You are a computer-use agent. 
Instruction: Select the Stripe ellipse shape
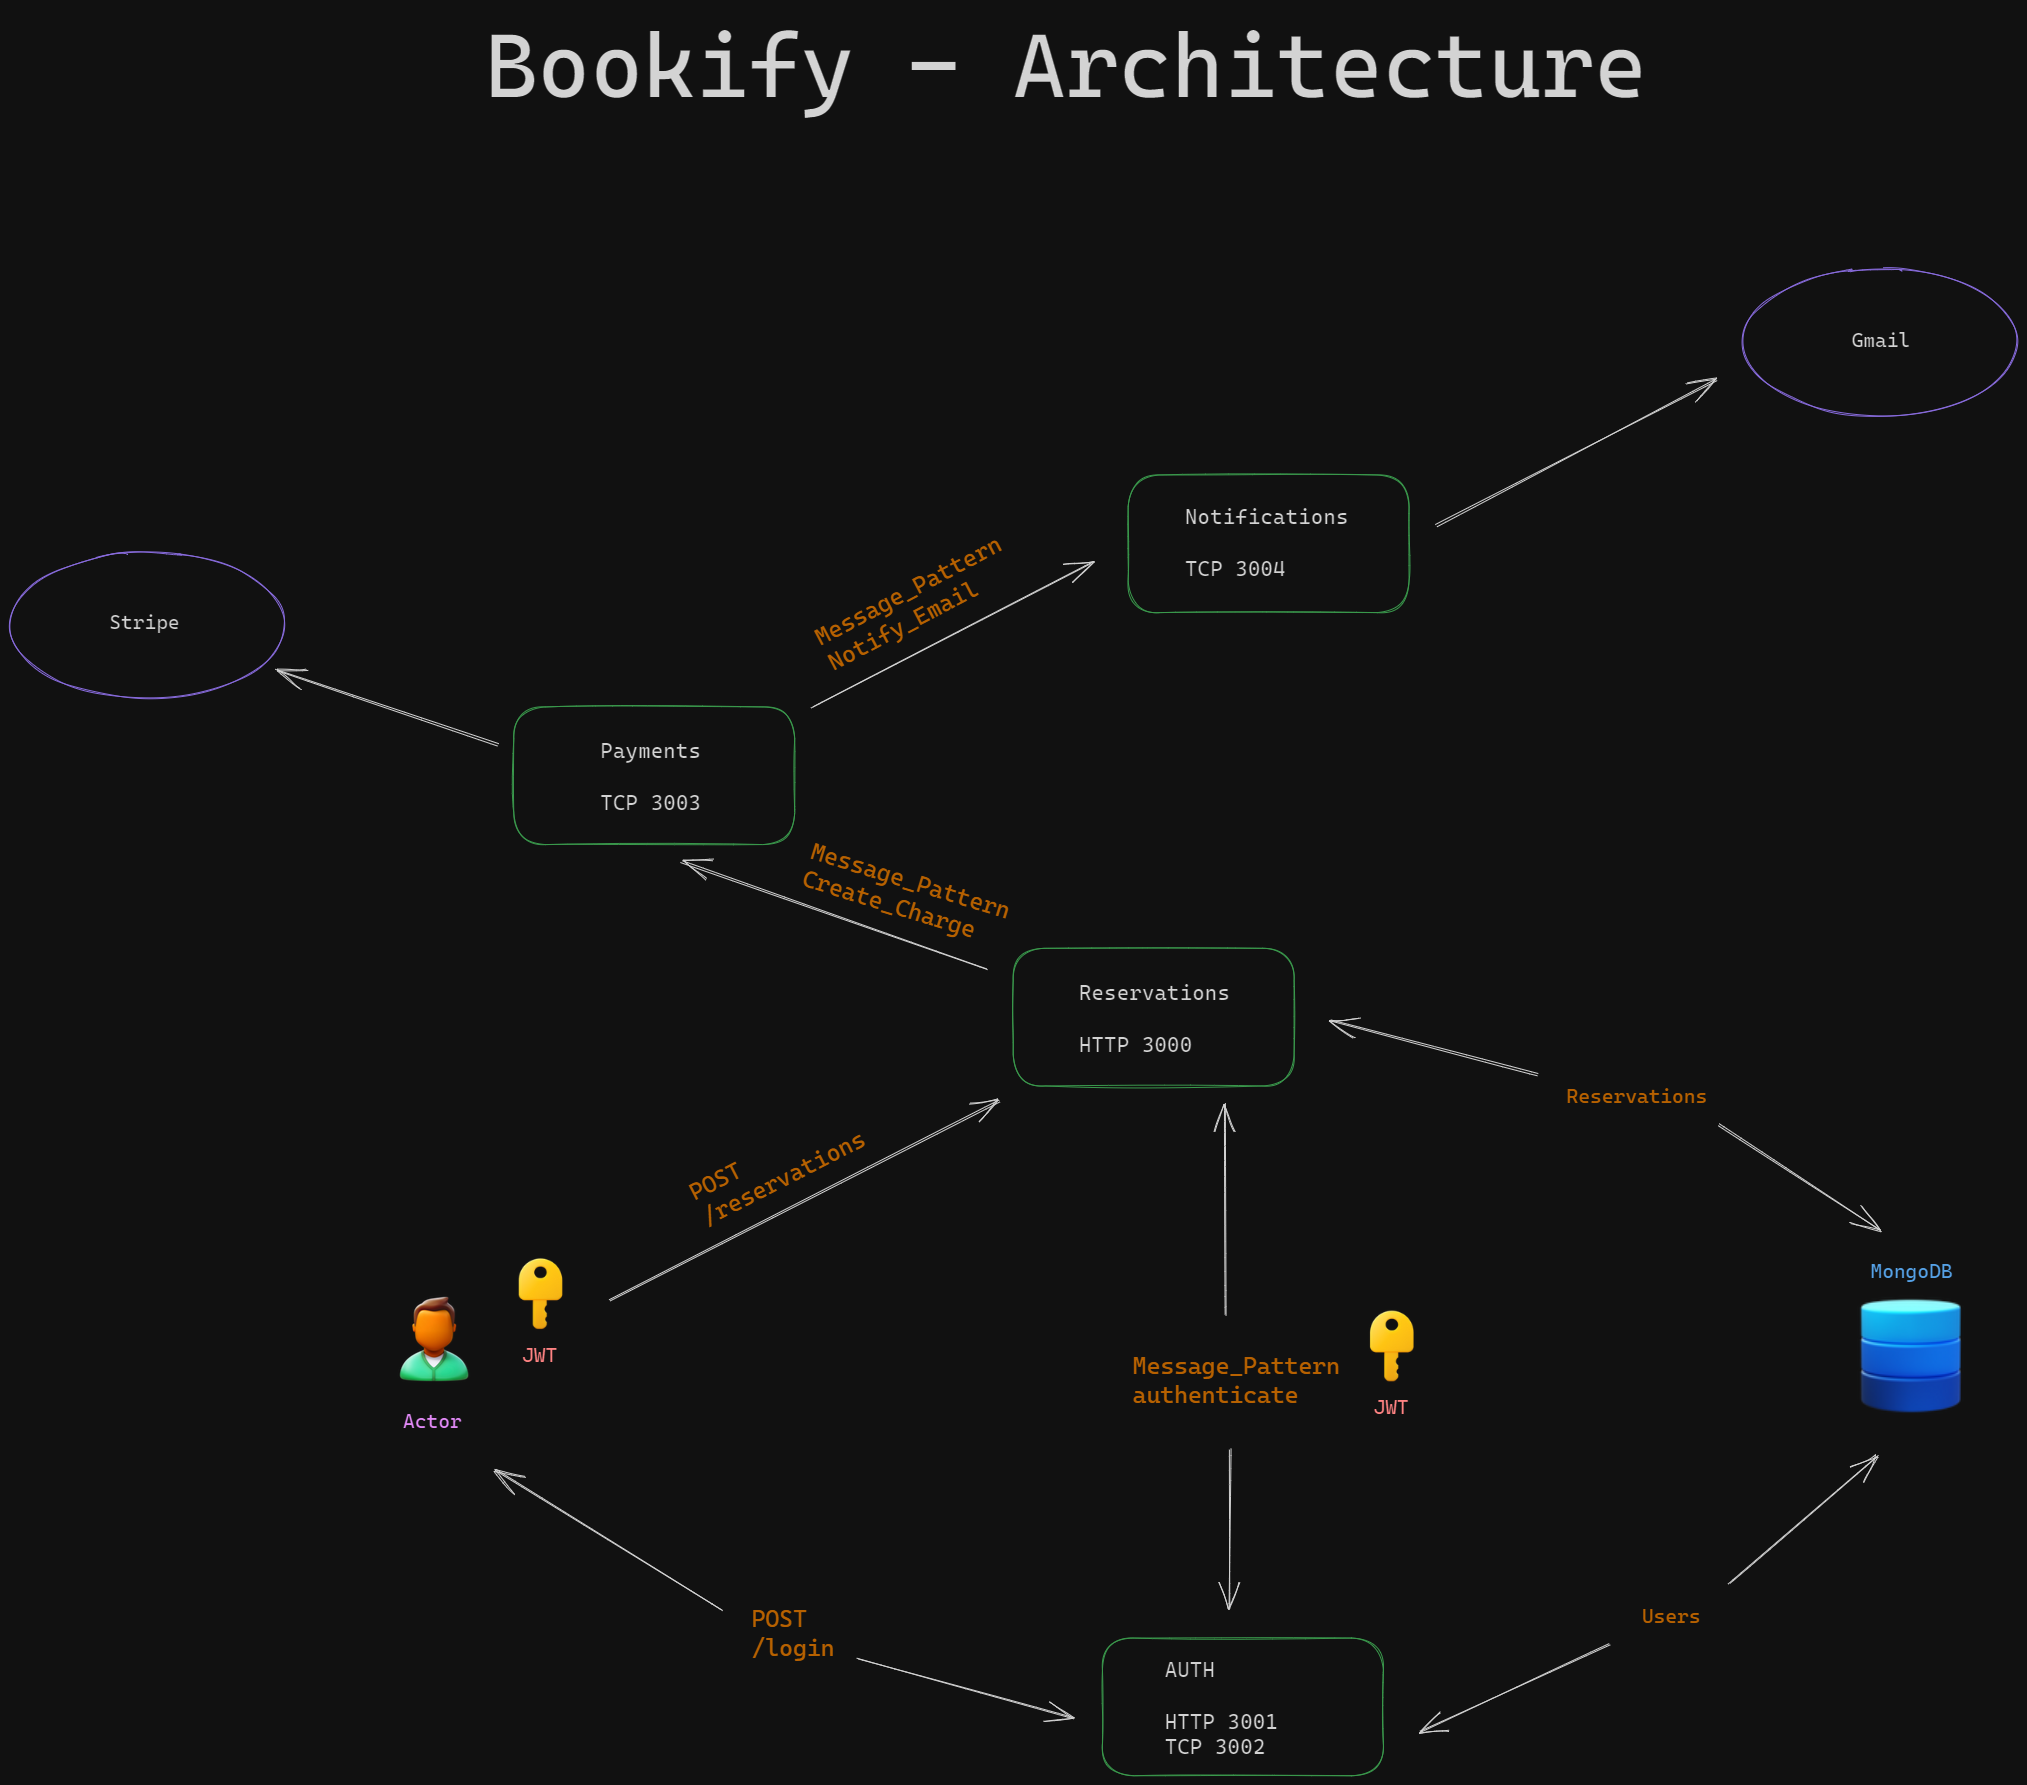146,623
